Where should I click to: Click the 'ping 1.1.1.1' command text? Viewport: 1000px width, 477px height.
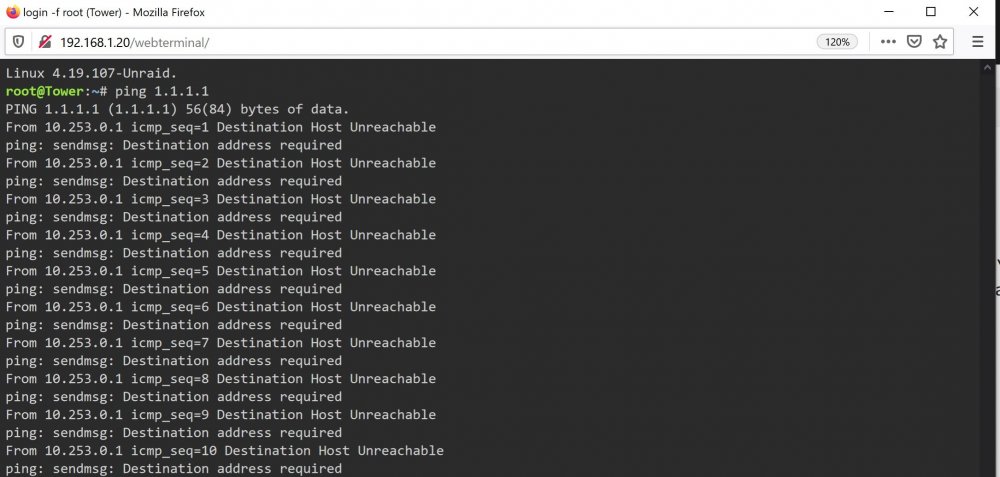162,91
